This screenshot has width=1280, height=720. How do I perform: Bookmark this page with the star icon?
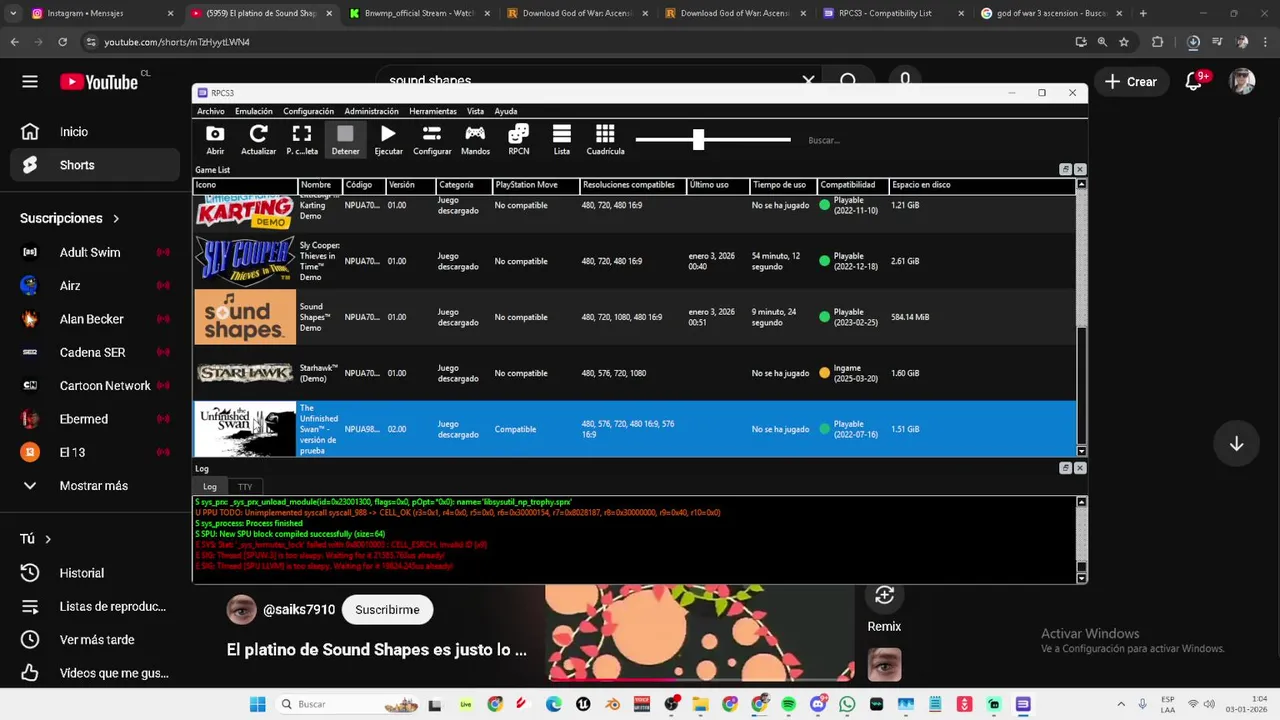pyautogui.click(x=1124, y=42)
